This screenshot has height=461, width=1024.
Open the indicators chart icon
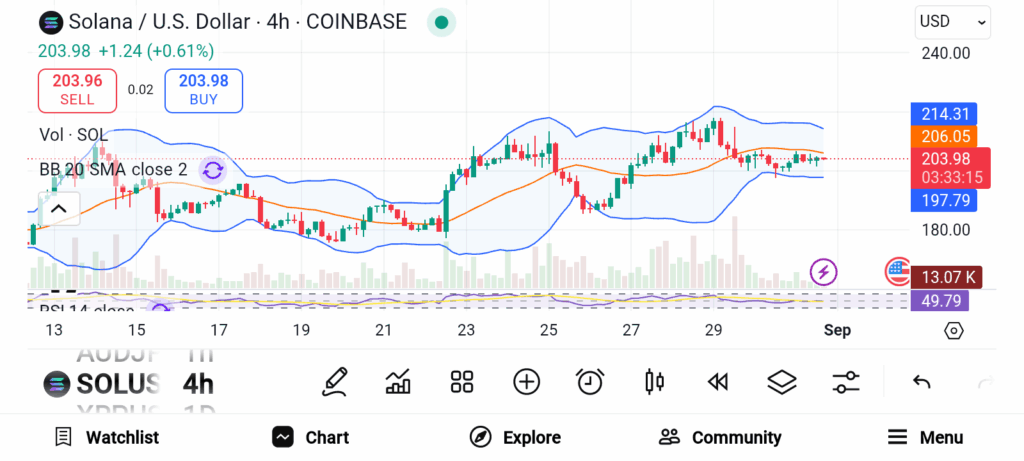coord(398,381)
